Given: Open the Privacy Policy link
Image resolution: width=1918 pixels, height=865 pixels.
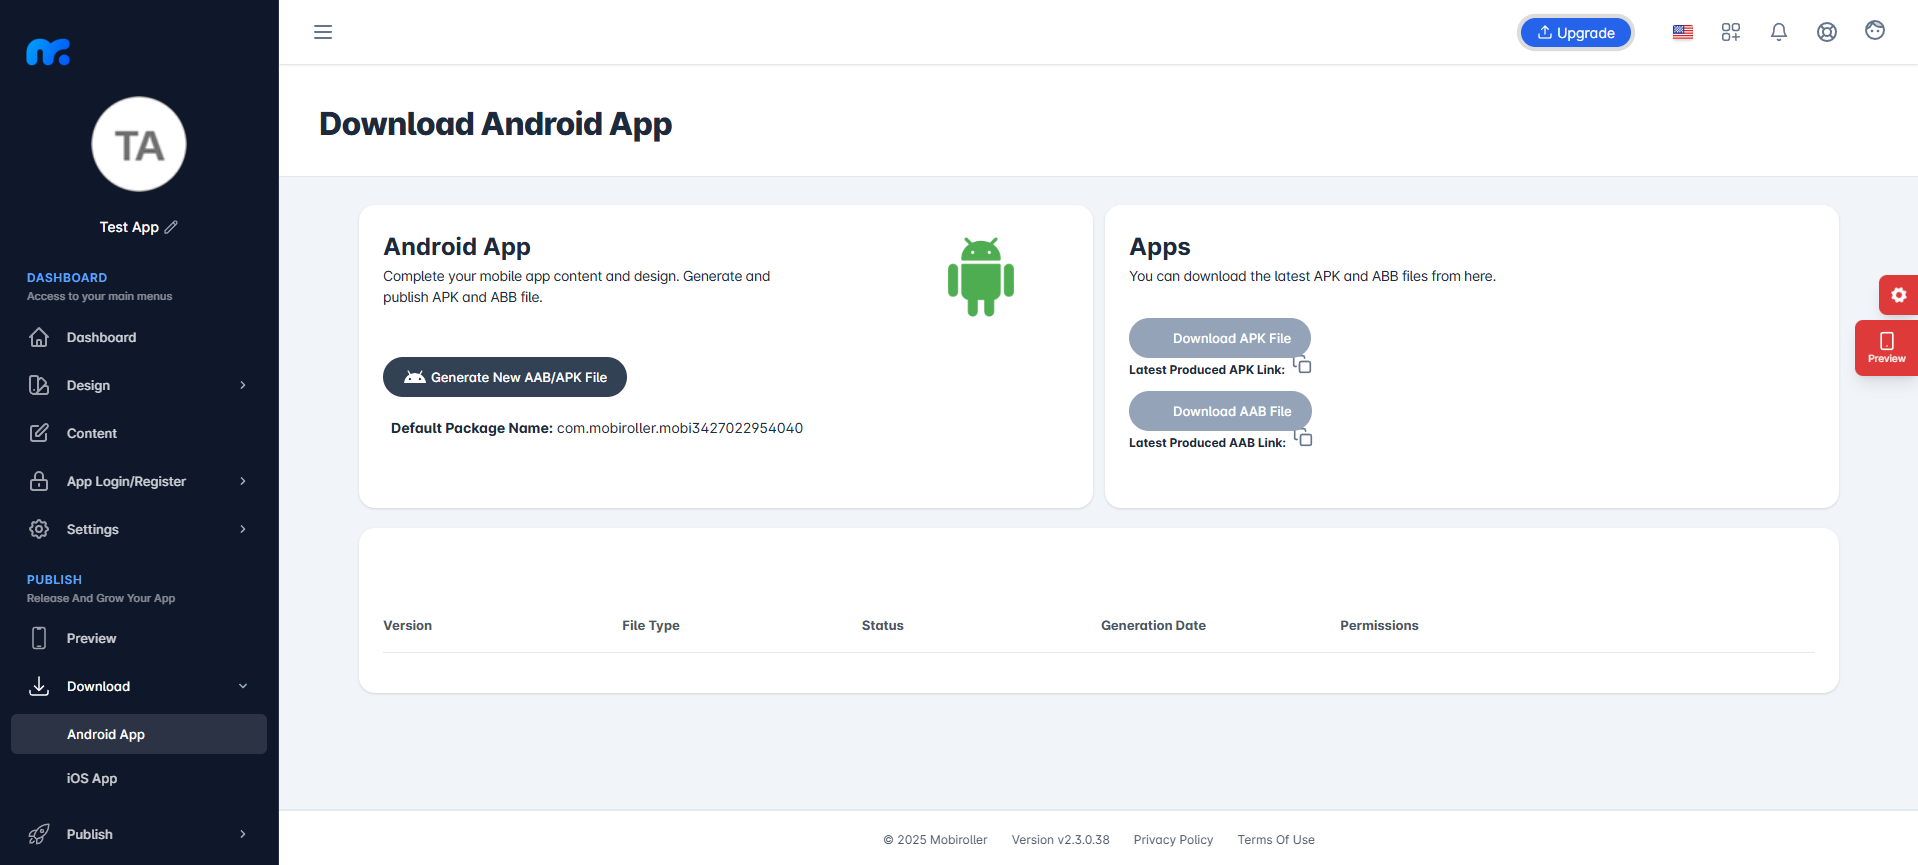Looking at the screenshot, I should pyautogui.click(x=1173, y=840).
